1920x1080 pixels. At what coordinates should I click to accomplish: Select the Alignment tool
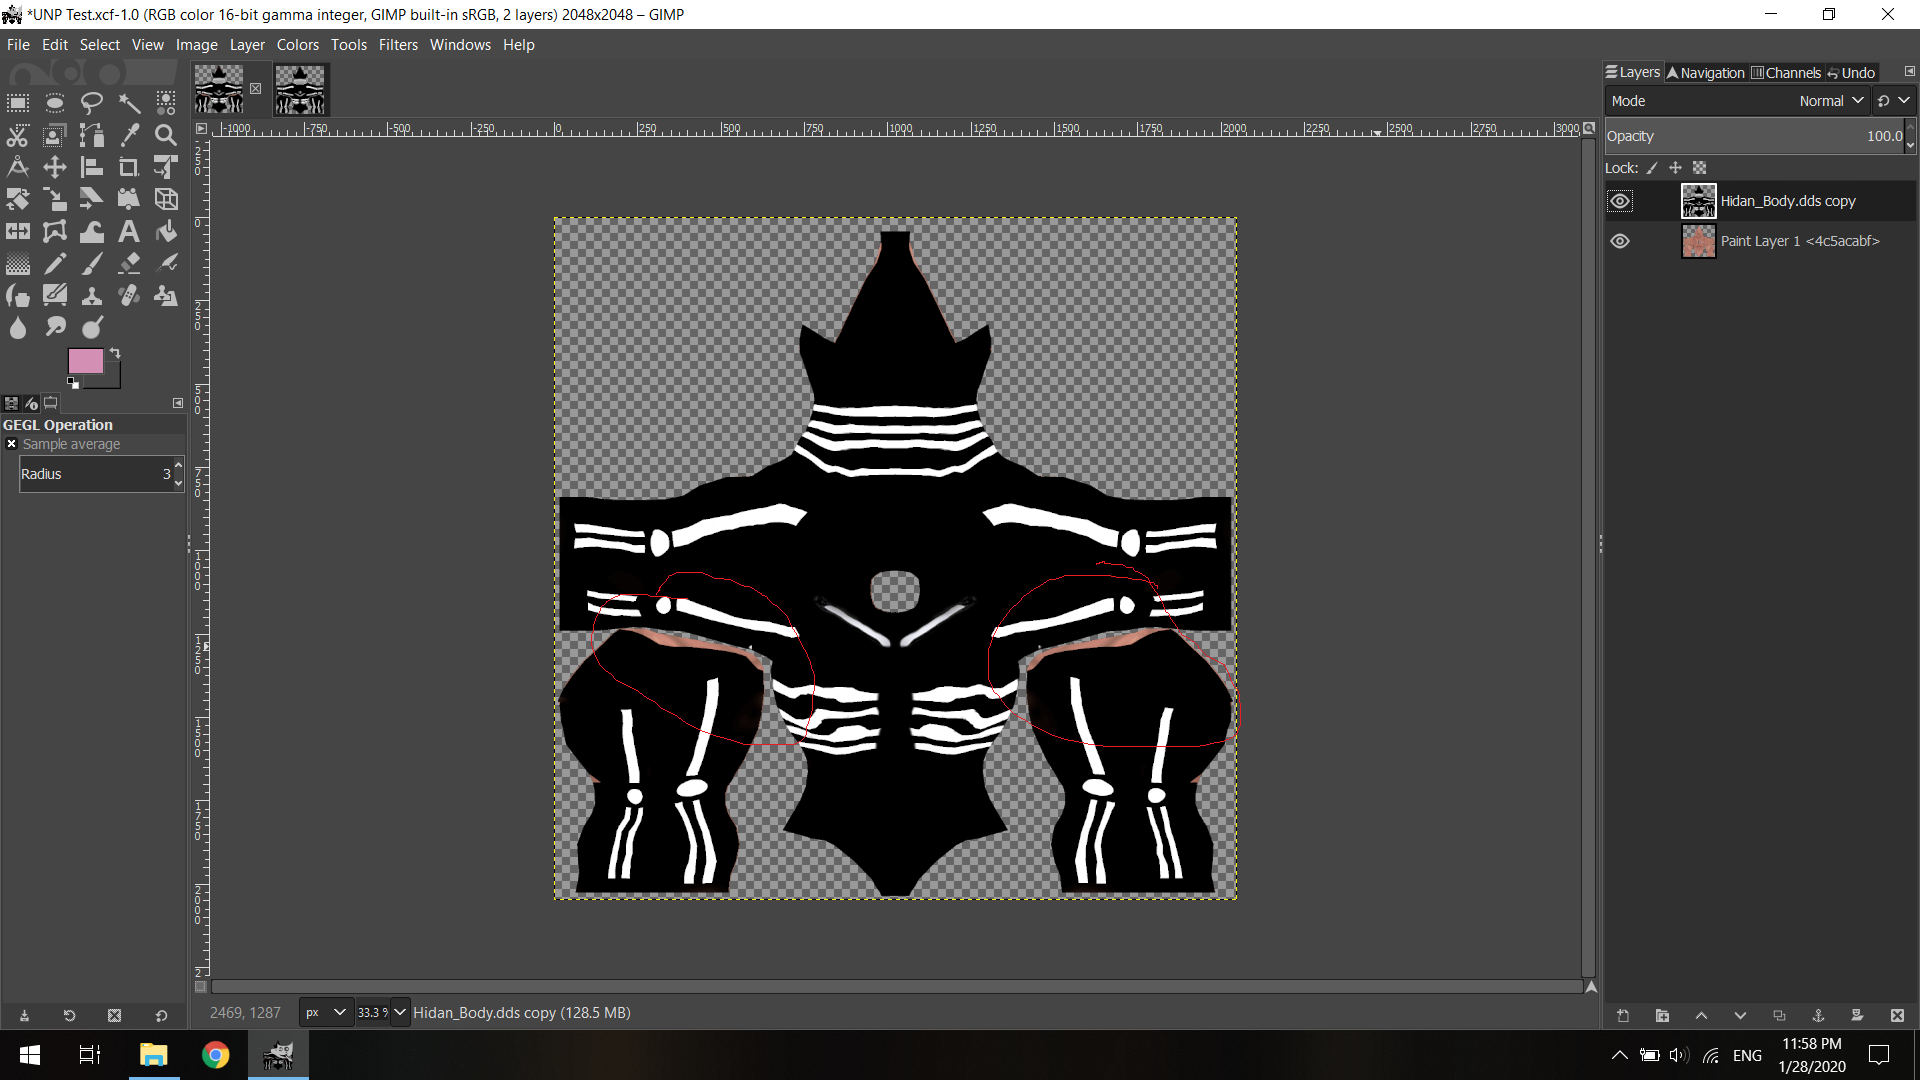coord(92,167)
